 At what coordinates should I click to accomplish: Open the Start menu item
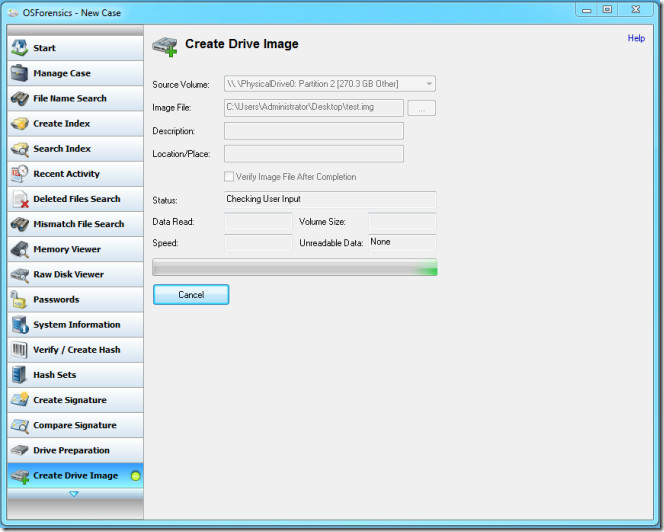44,48
